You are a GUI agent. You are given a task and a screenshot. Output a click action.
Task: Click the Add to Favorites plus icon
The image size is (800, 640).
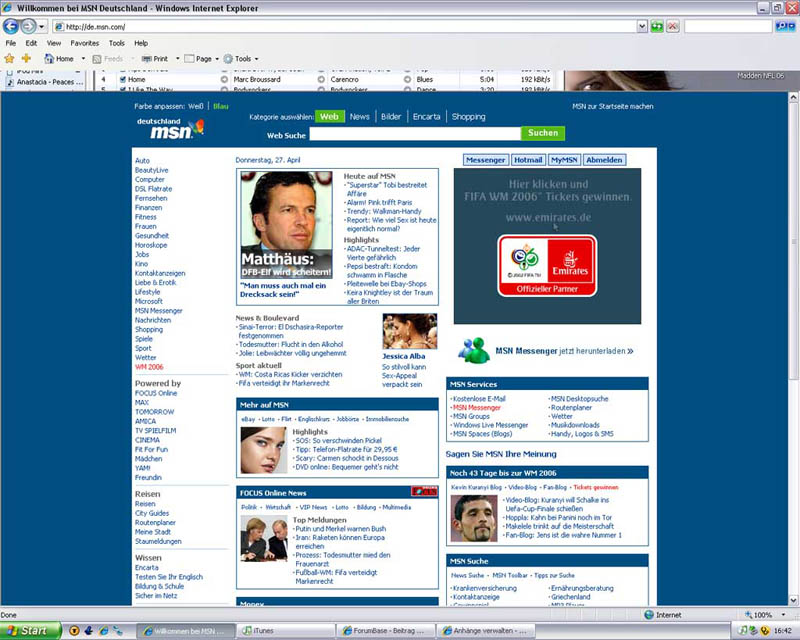point(26,59)
